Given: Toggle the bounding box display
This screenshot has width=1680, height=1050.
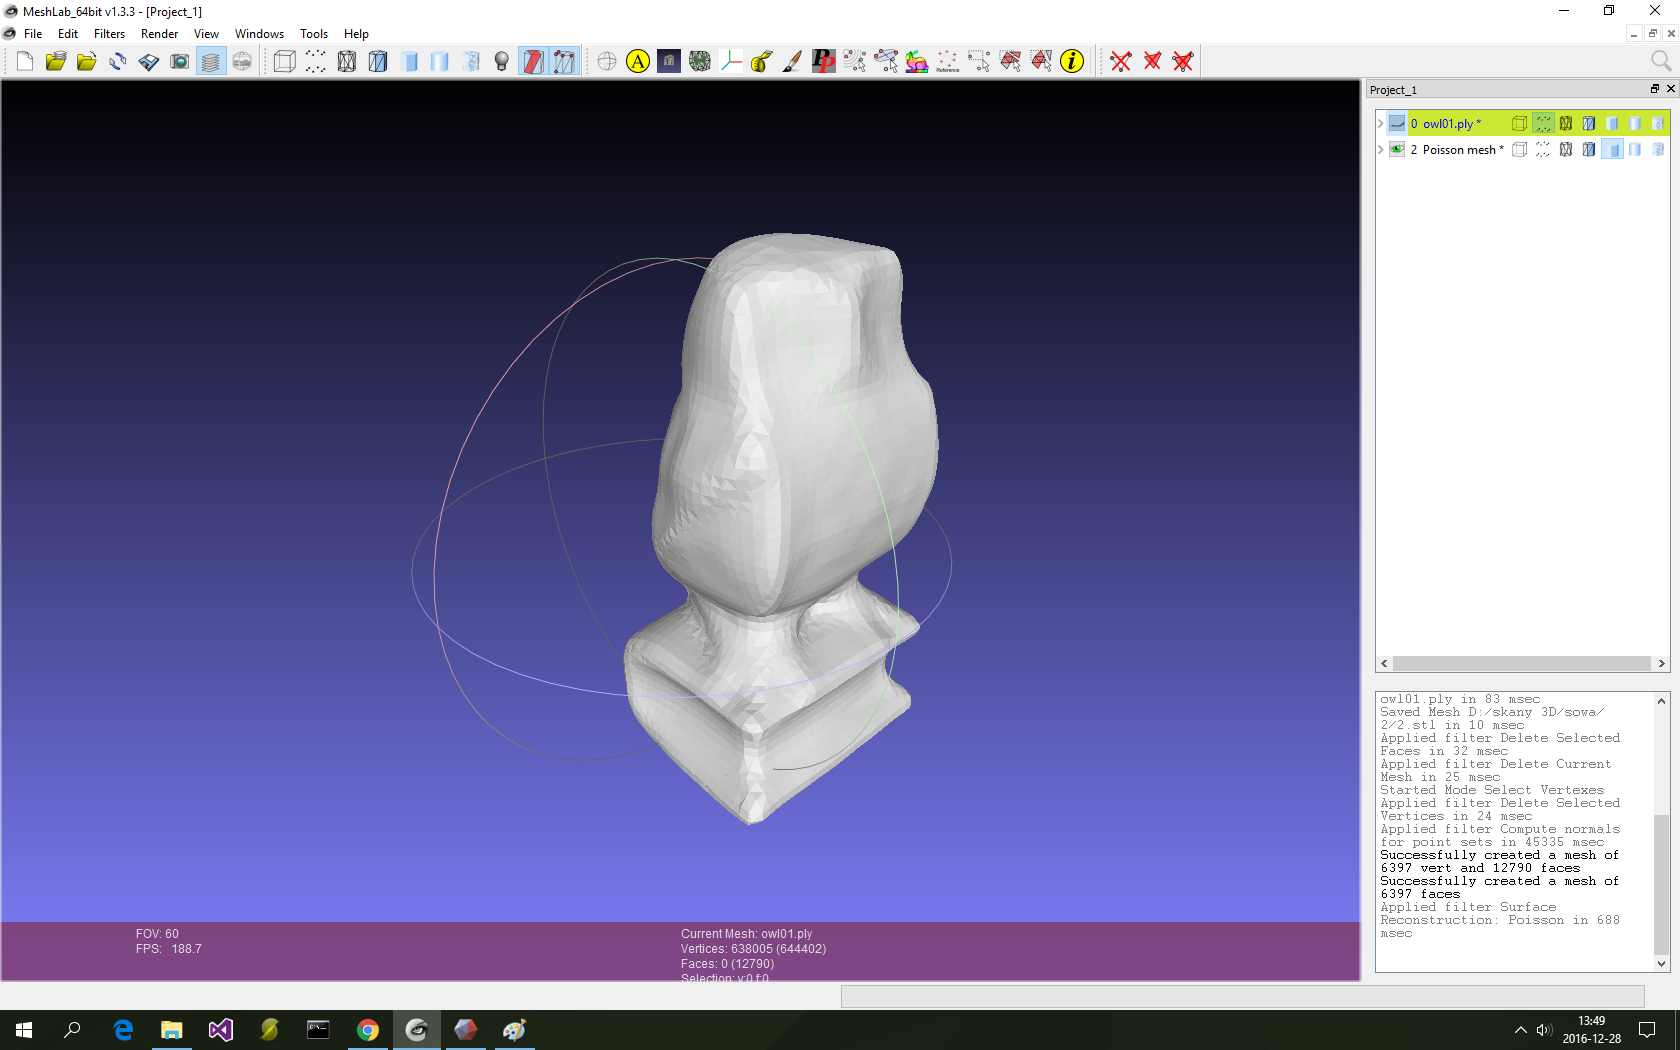Looking at the screenshot, I should (x=284, y=61).
